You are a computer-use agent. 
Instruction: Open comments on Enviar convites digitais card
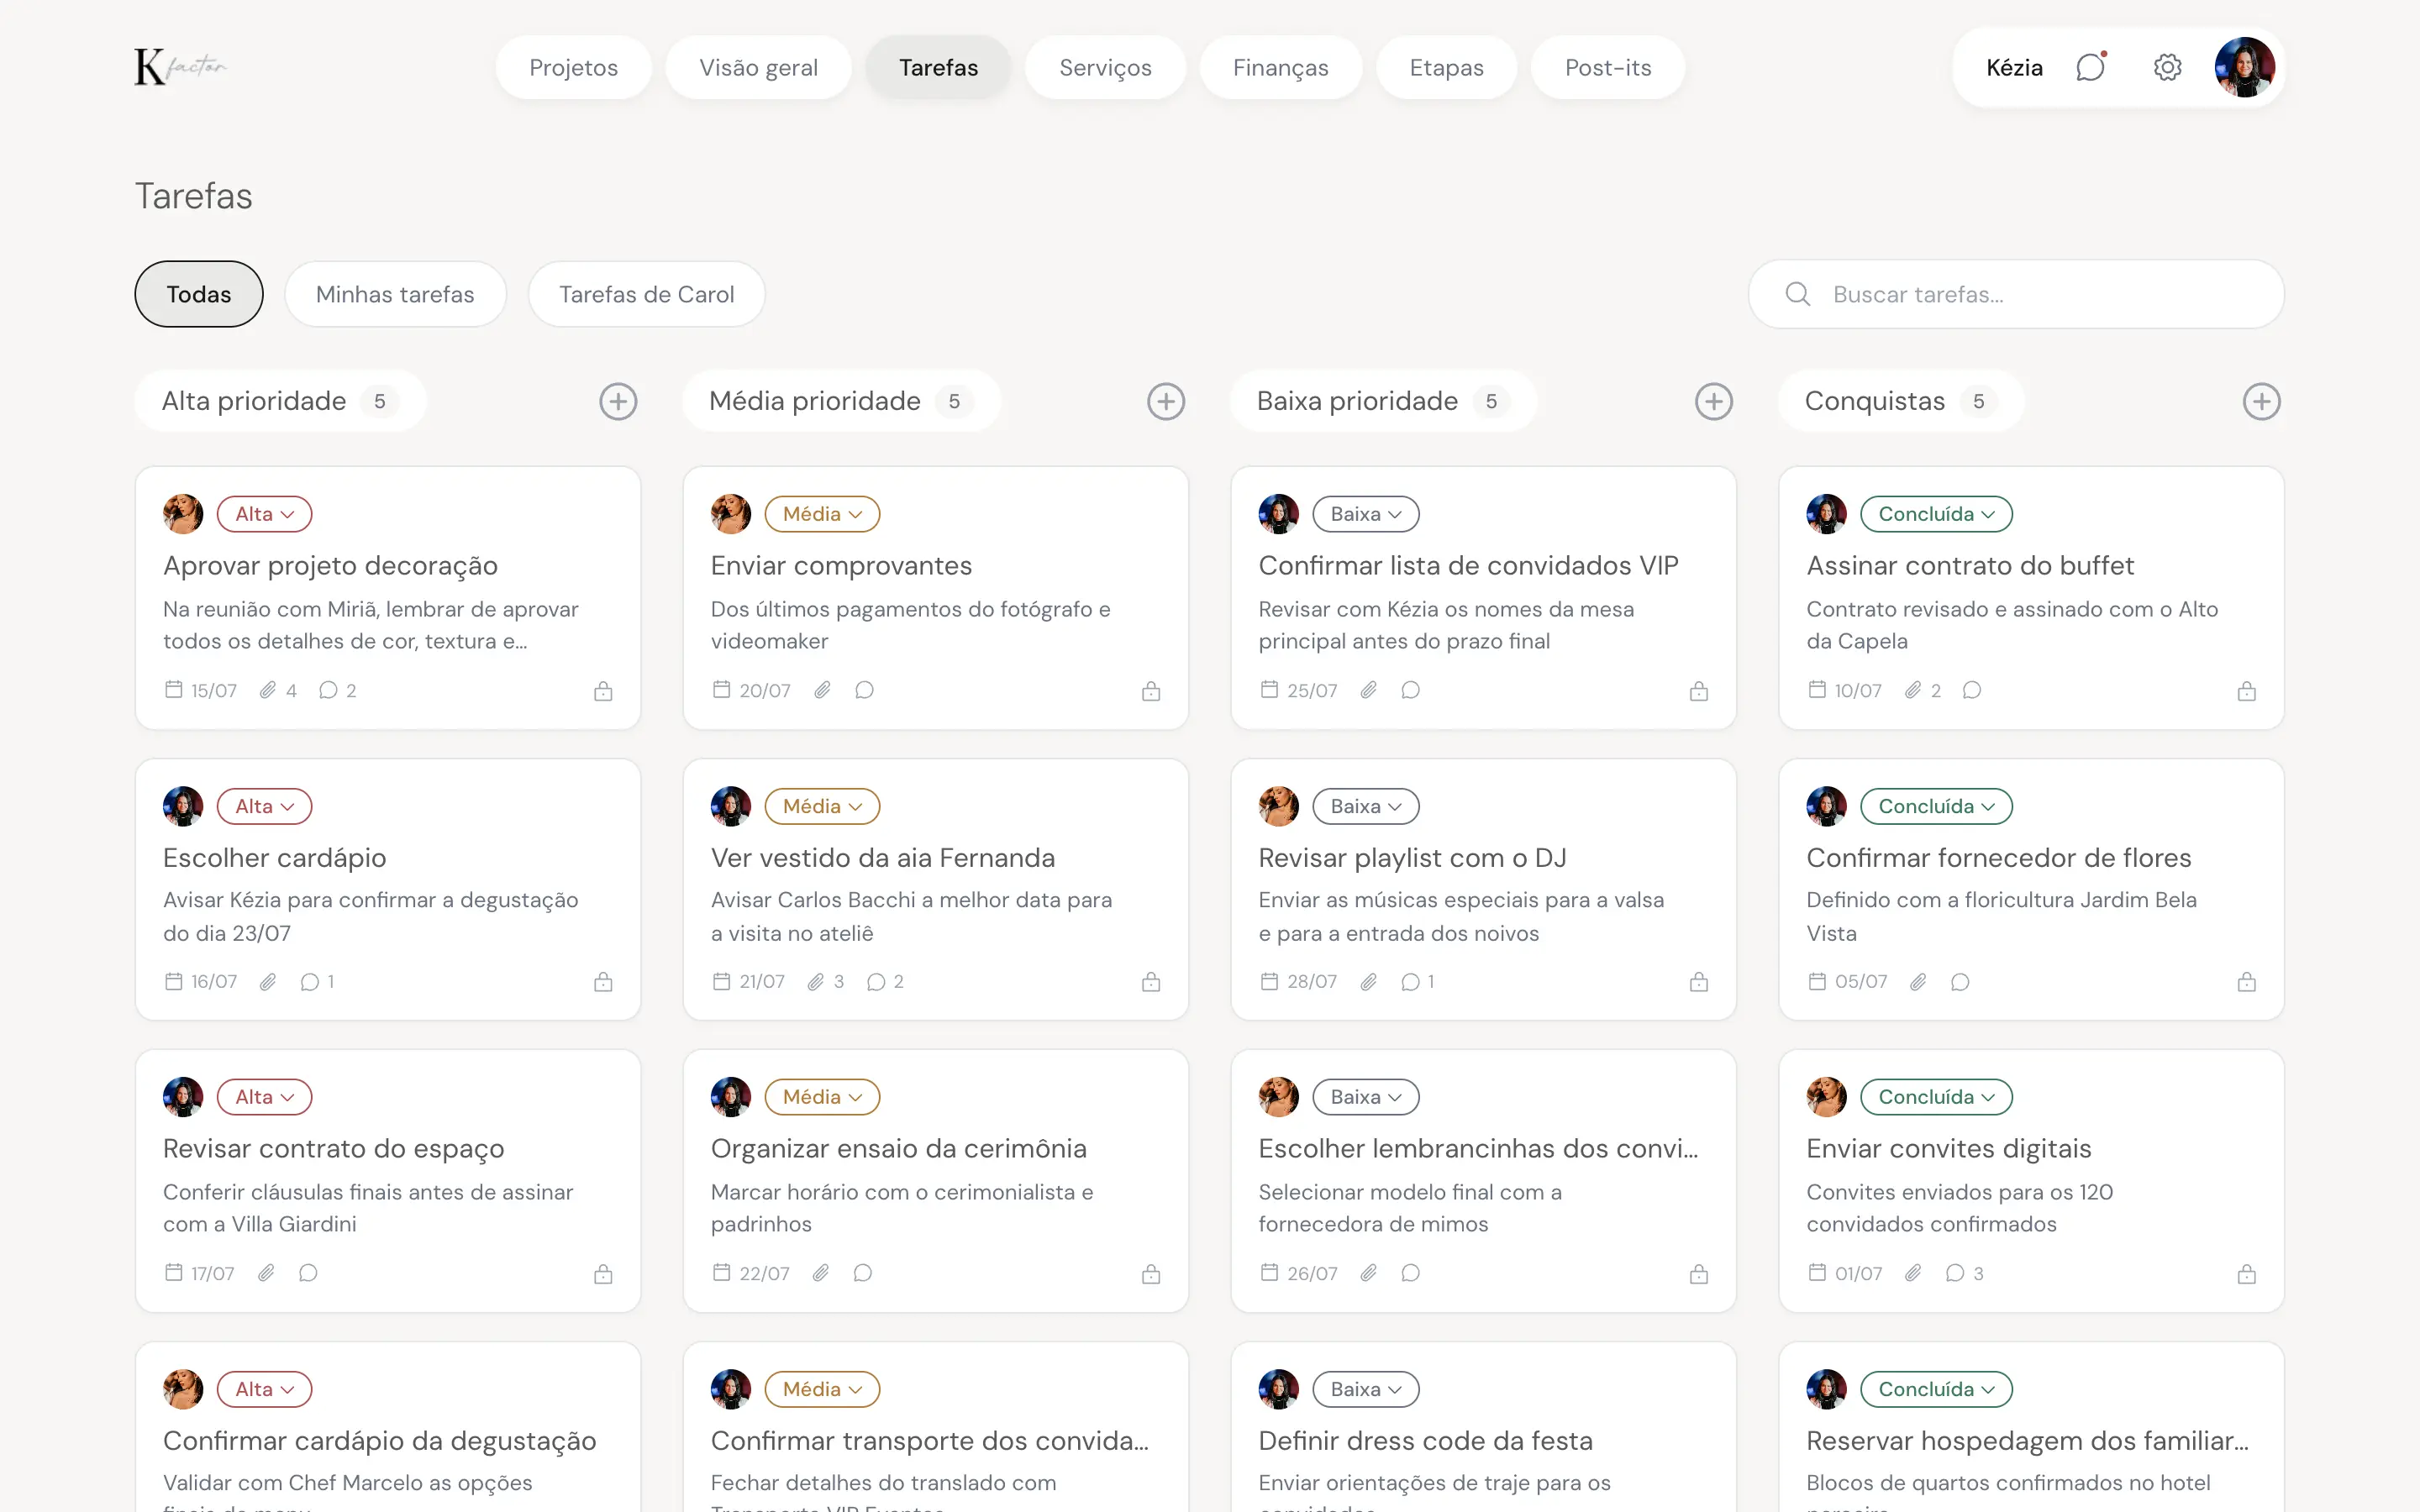coord(1955,1273)
